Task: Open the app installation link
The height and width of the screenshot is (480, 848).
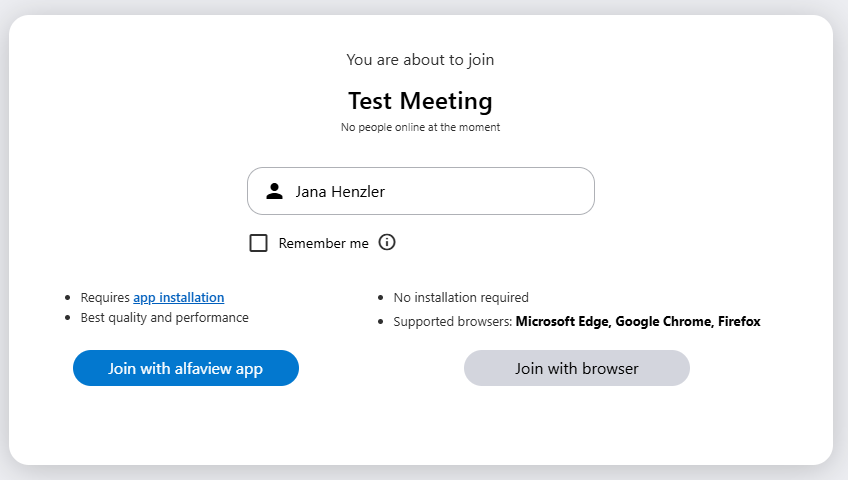Action: (178, 297)
